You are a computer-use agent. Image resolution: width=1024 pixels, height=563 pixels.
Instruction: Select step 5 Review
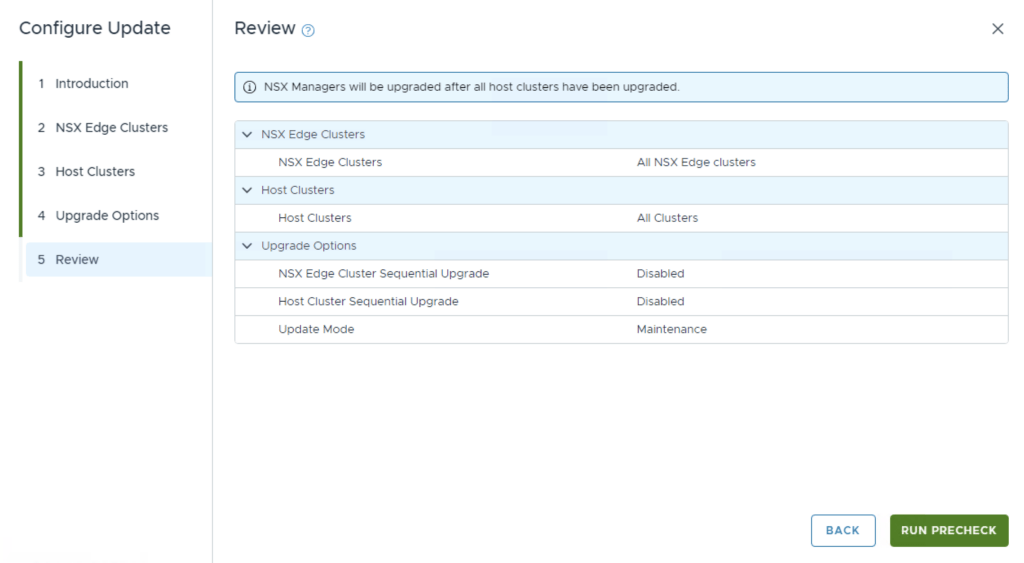click(x=77, y=260)
